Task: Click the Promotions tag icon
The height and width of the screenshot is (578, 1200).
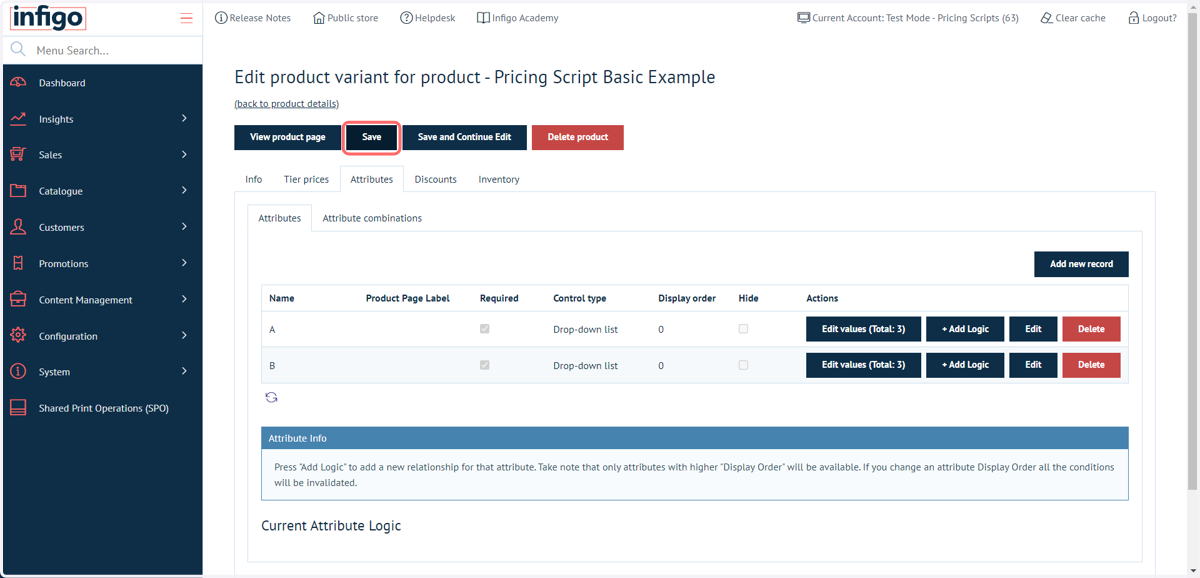Action: click(18, 263)
